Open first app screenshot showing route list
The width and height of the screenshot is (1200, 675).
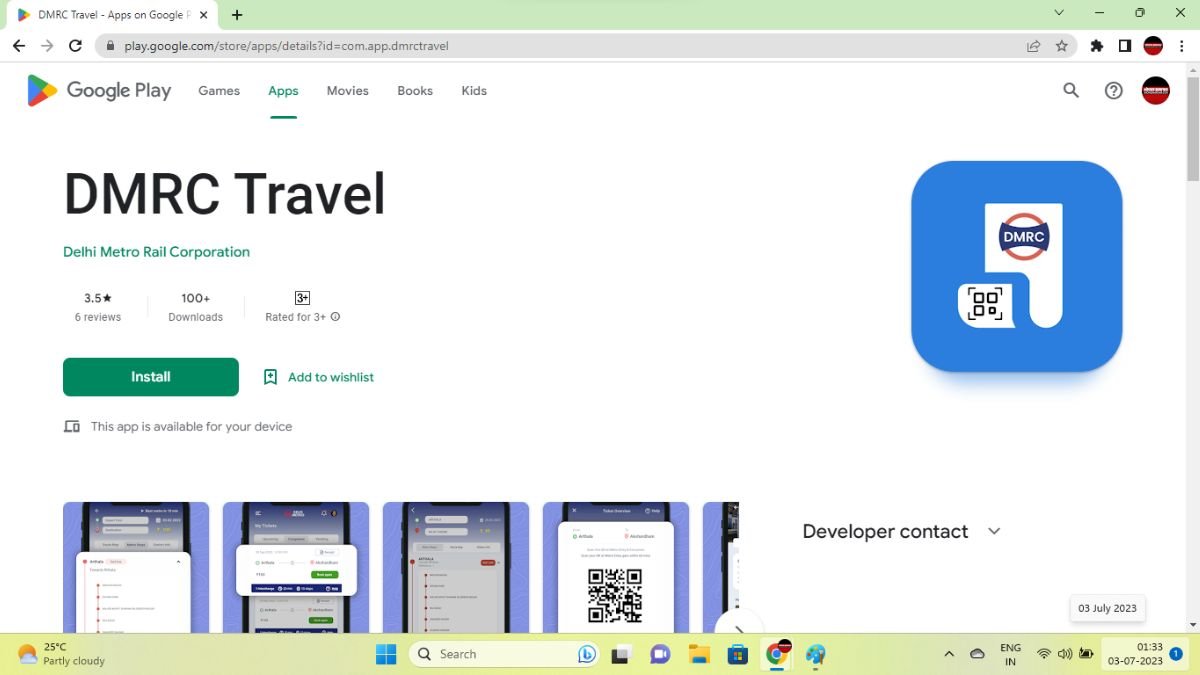(x=136, y=567)
